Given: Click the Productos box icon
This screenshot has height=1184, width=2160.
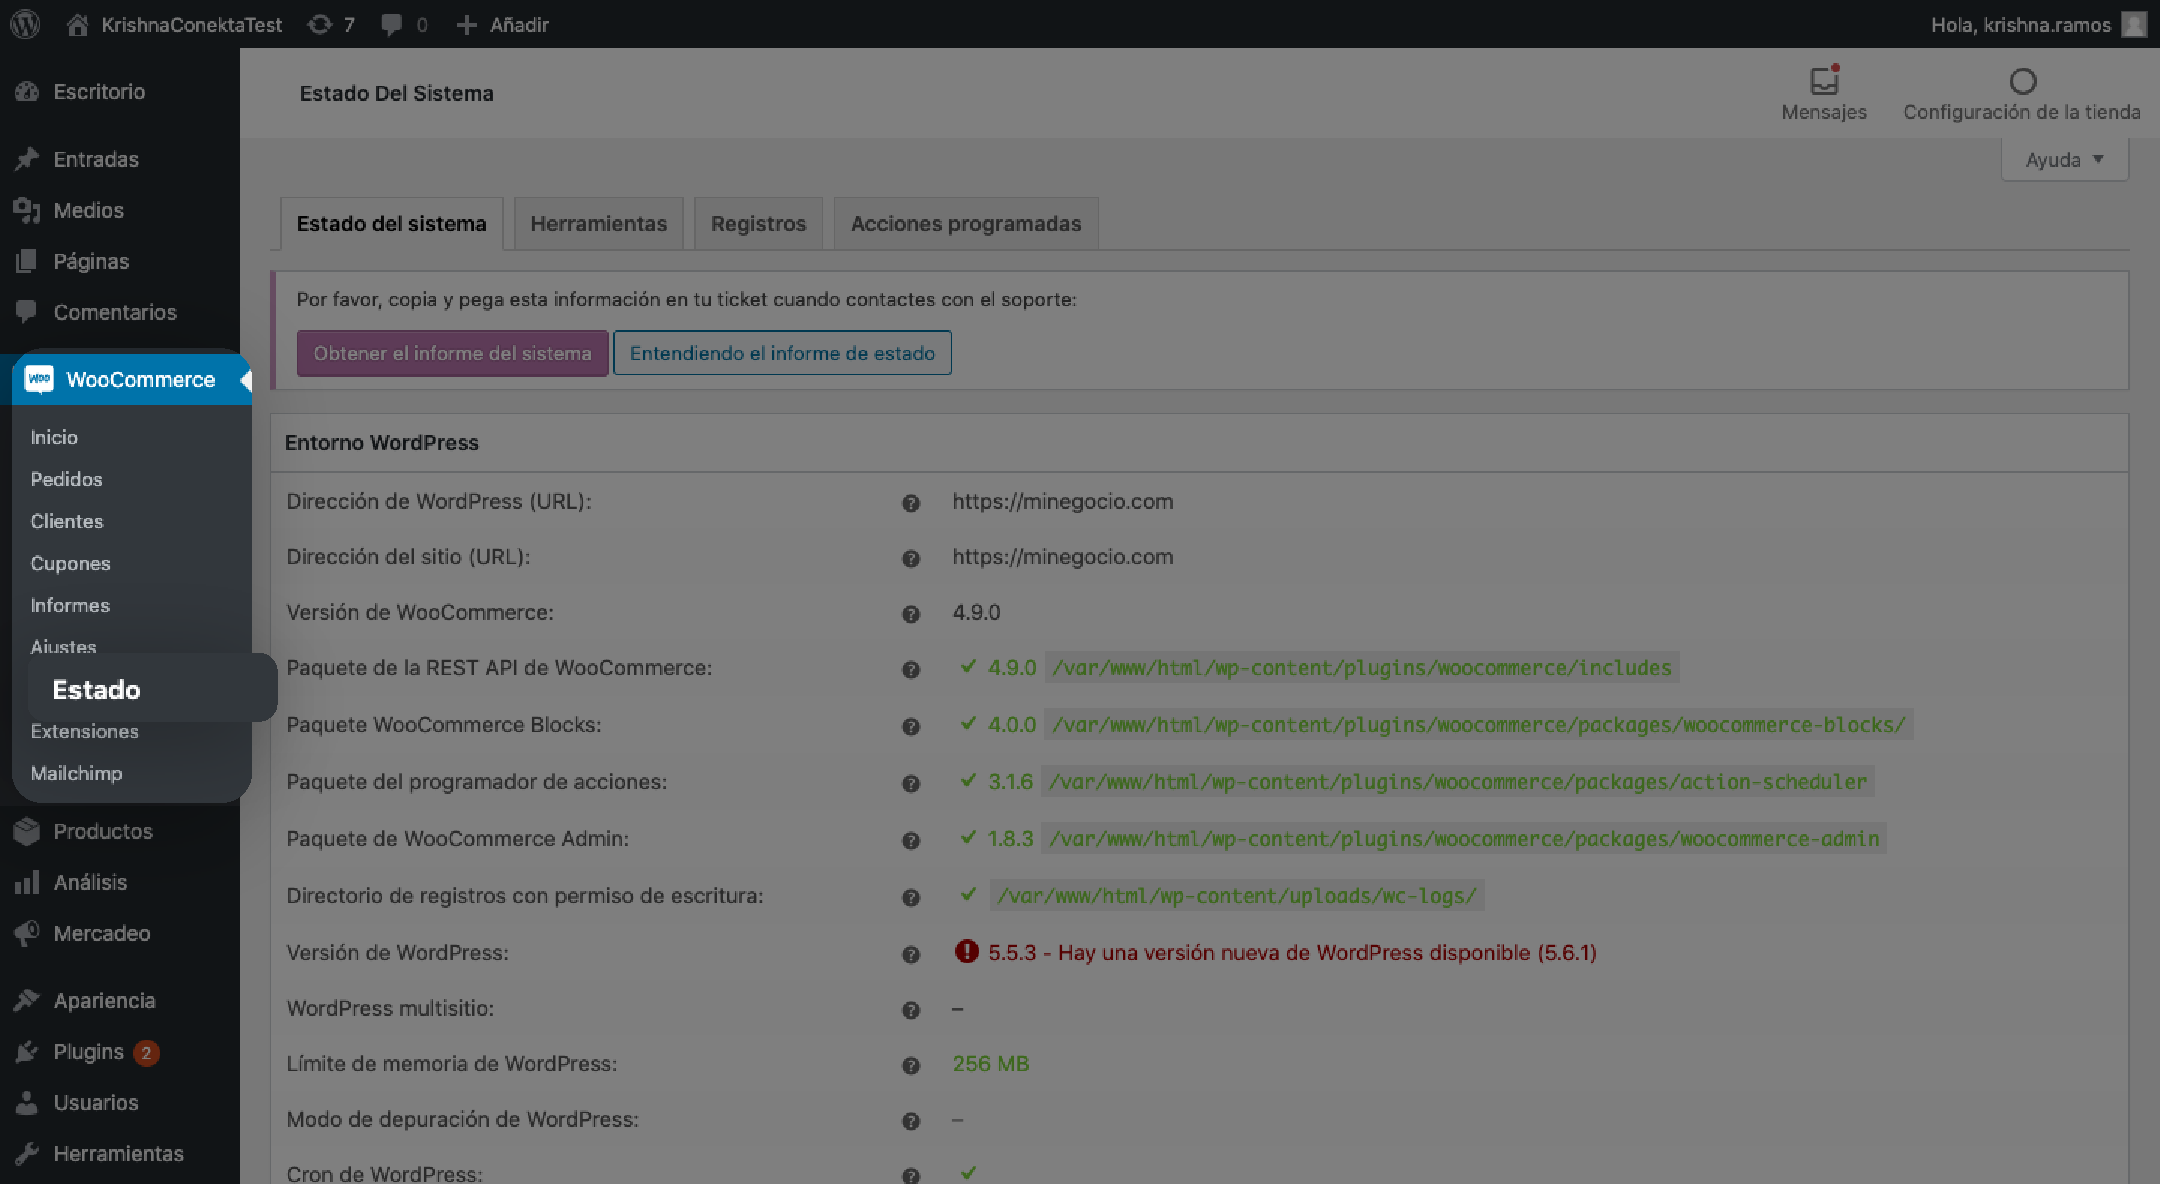Looking at the screenshot, I should tap(27, 831).
